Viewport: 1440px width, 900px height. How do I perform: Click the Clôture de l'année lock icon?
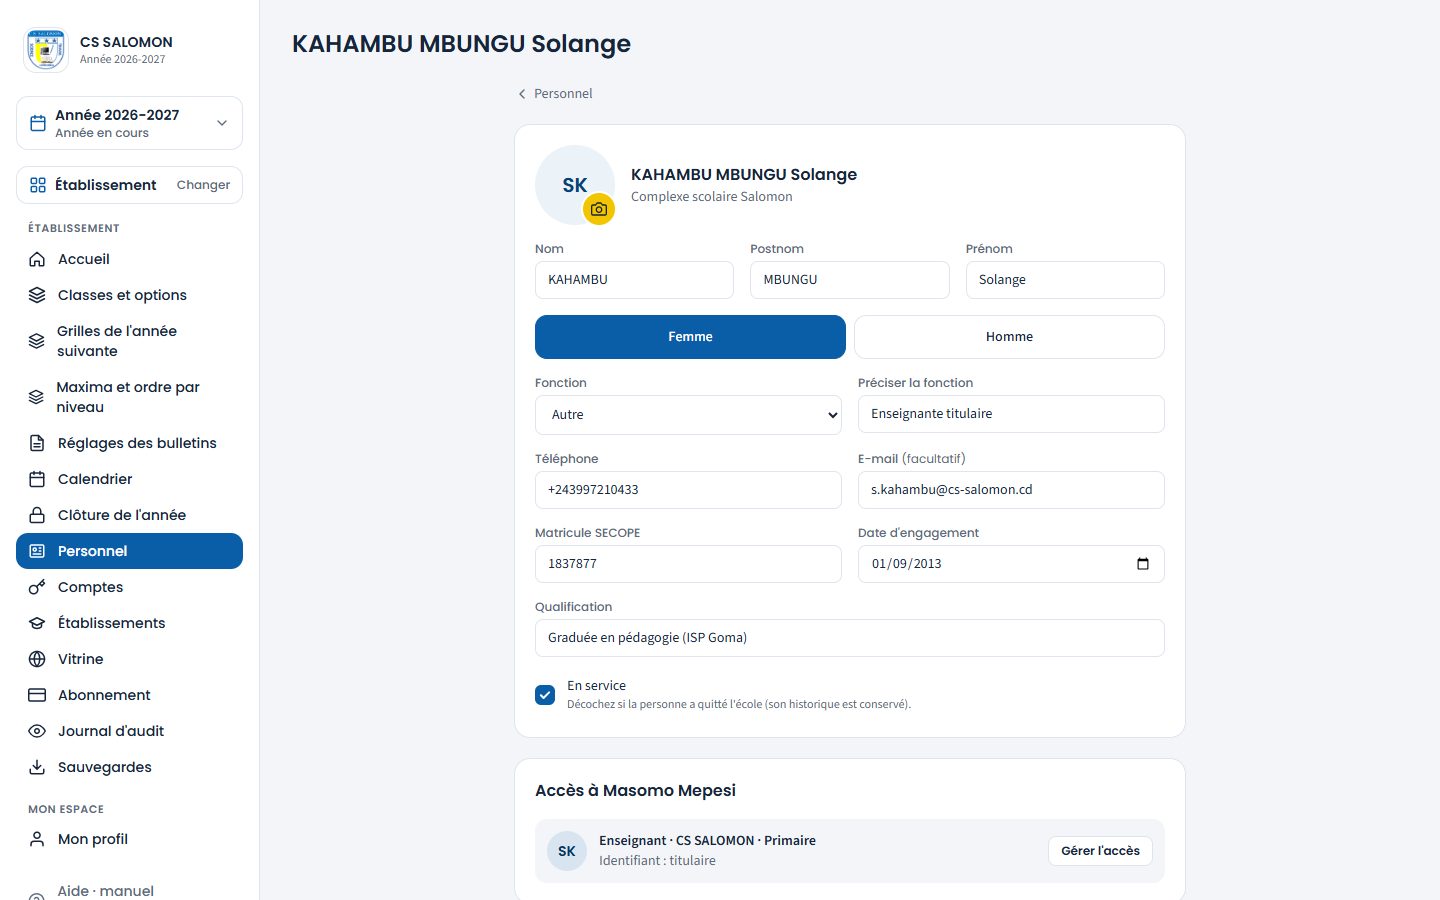click(x=37, y=515)
